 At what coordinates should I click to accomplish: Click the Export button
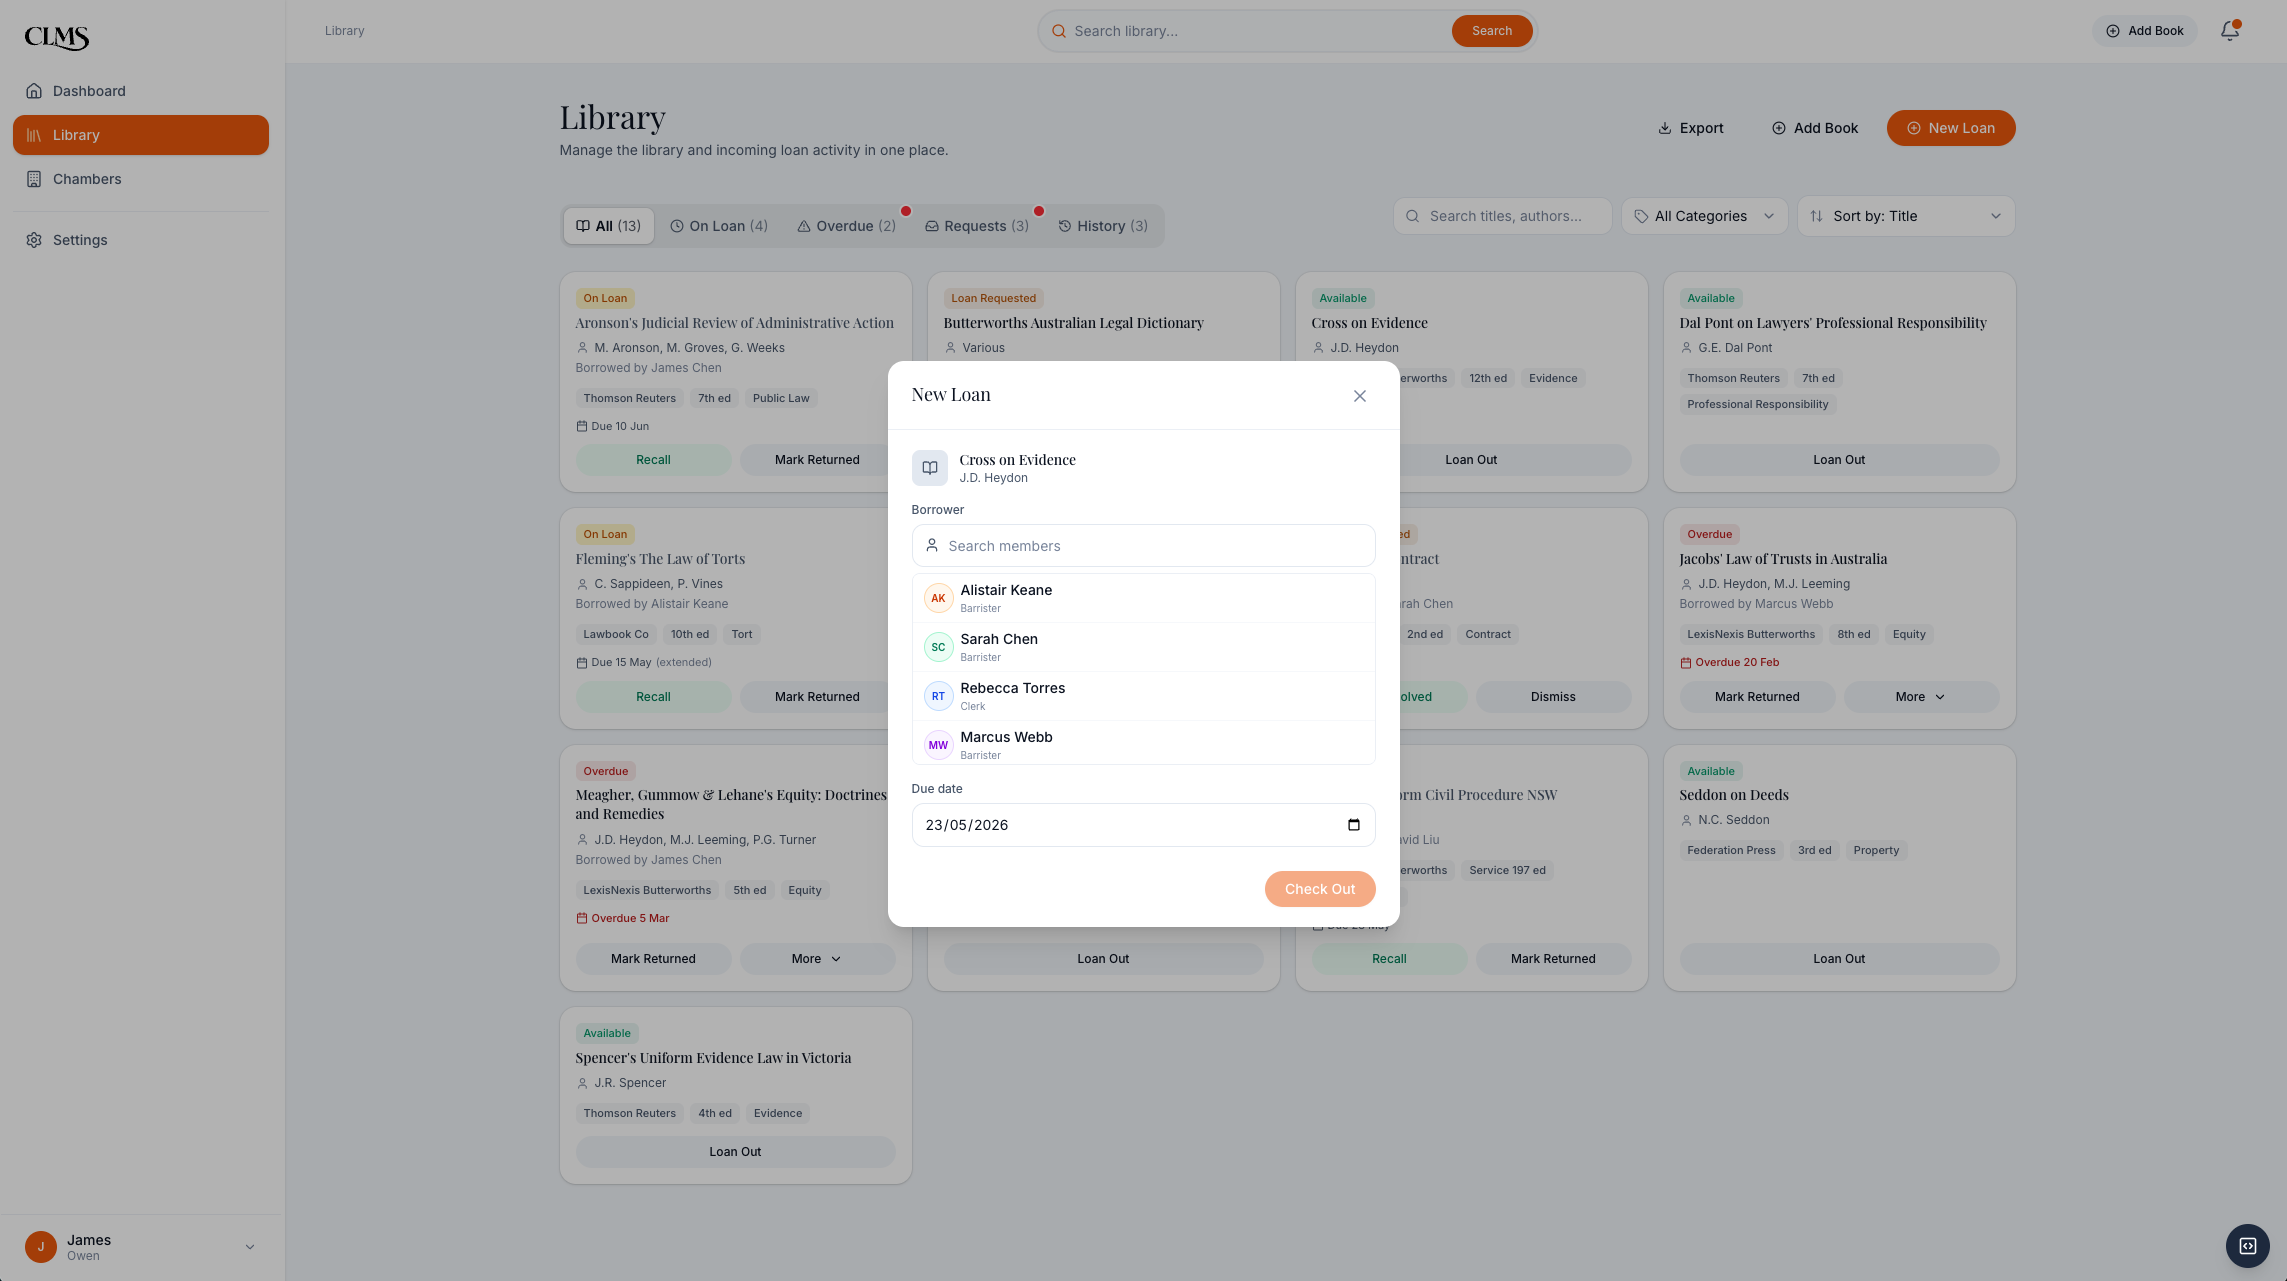tap(1690, 128)
